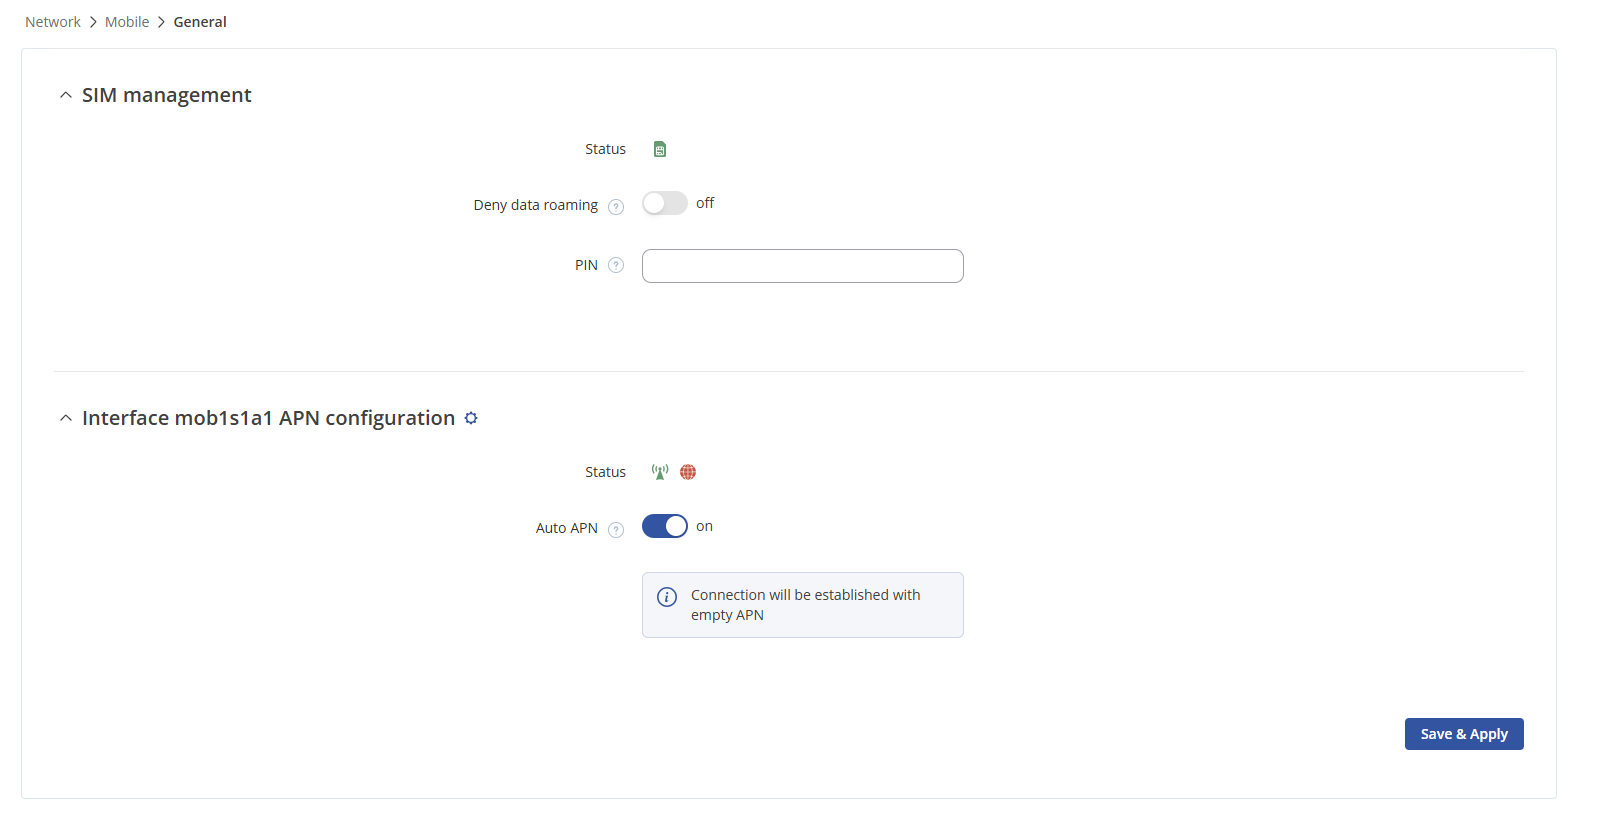The height and width of the screenshot is (825, 1610).
Task: Click the Deny data roaming help icon
Action: 616,207
